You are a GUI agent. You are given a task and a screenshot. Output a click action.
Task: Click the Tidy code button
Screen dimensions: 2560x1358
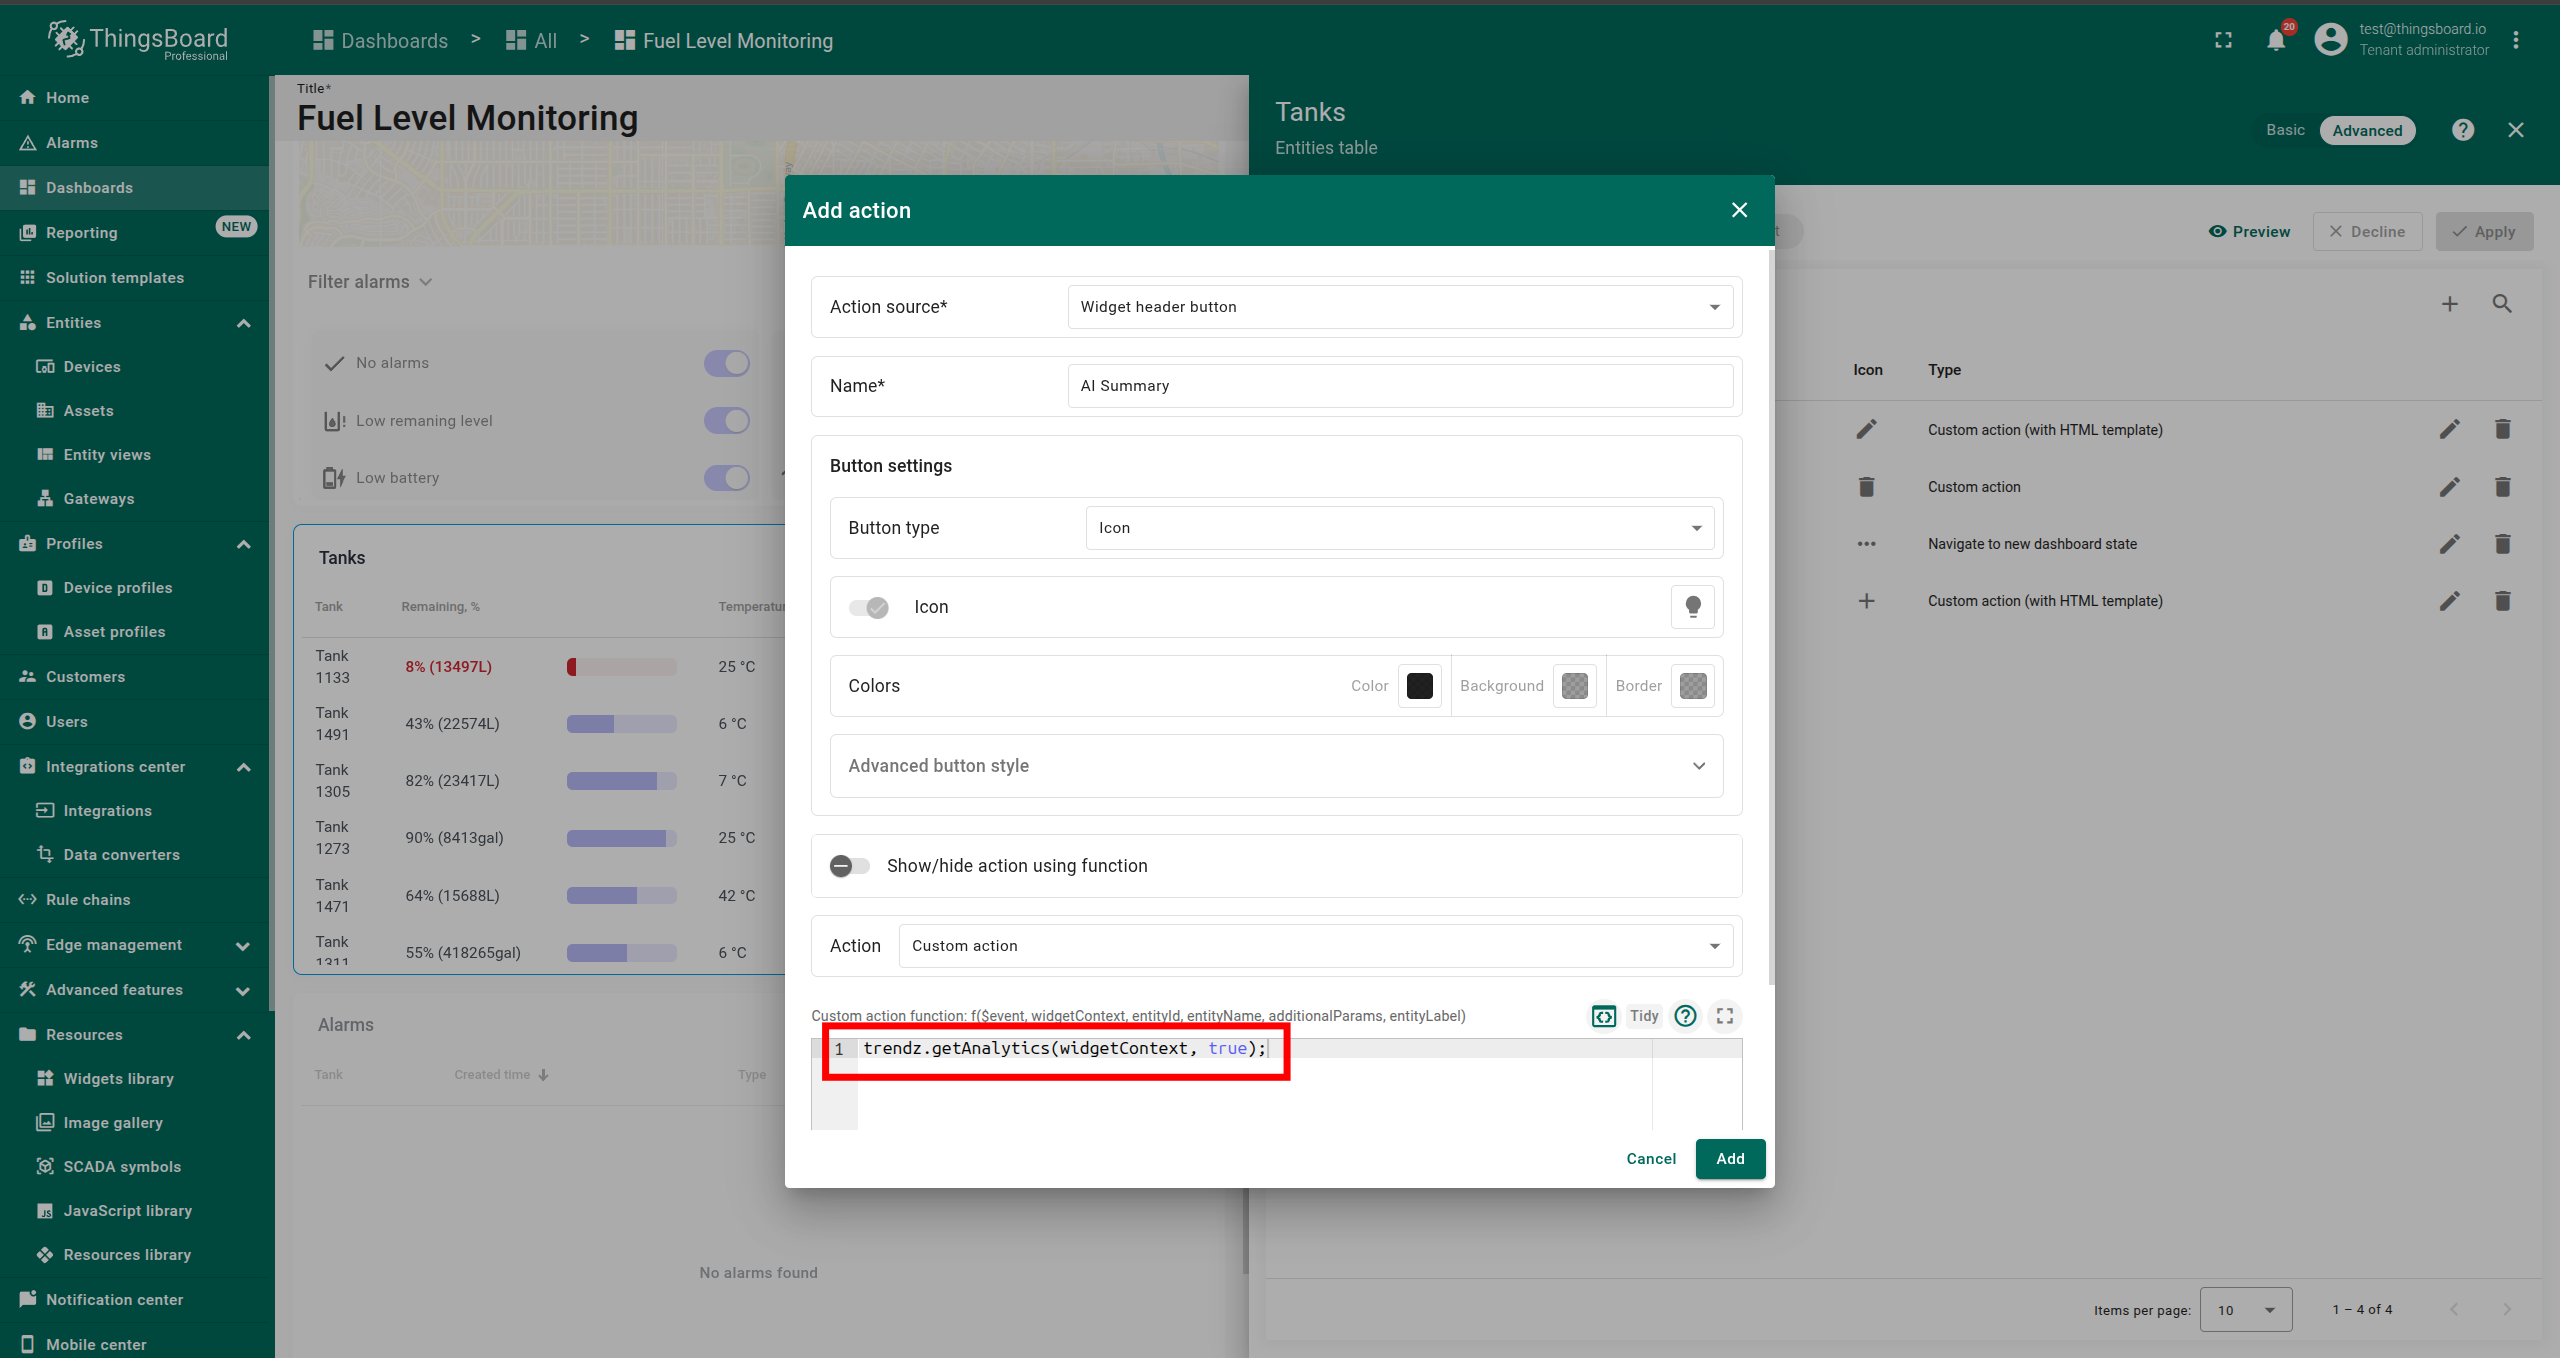(x=1643, y=1016)
